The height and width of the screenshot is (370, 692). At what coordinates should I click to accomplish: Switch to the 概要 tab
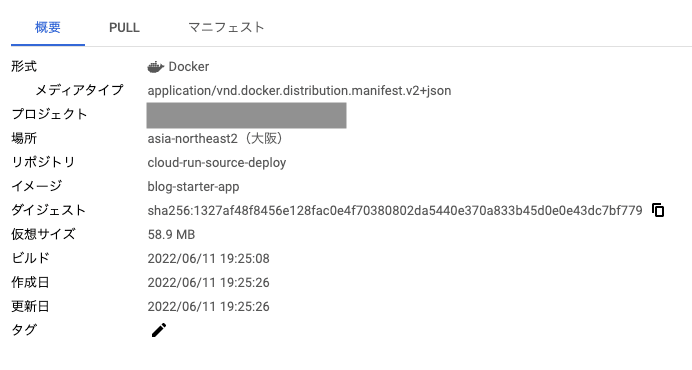coord(48,27)
